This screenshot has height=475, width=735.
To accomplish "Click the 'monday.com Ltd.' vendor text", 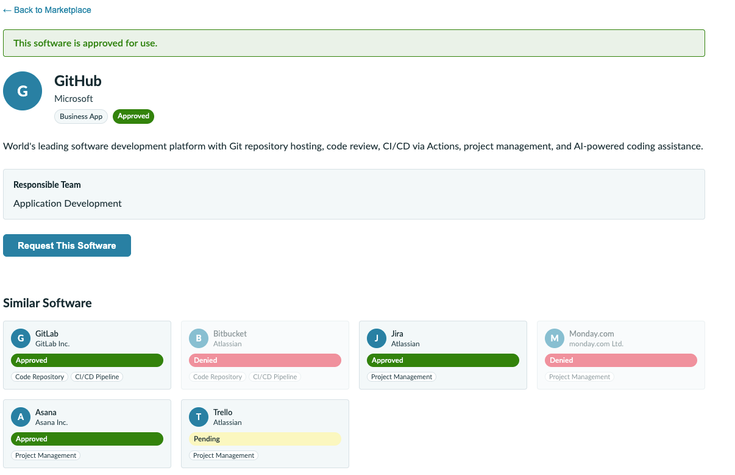I will click(596, 344).
